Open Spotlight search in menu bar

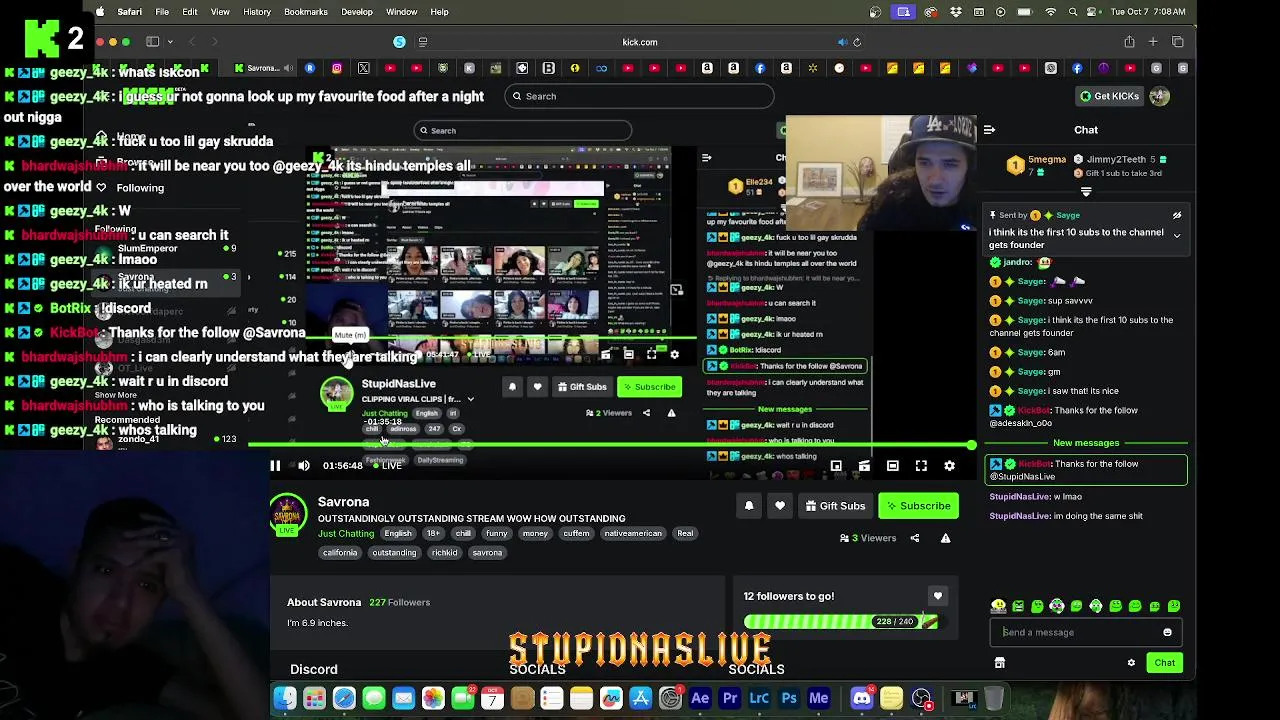point(1073,12)
